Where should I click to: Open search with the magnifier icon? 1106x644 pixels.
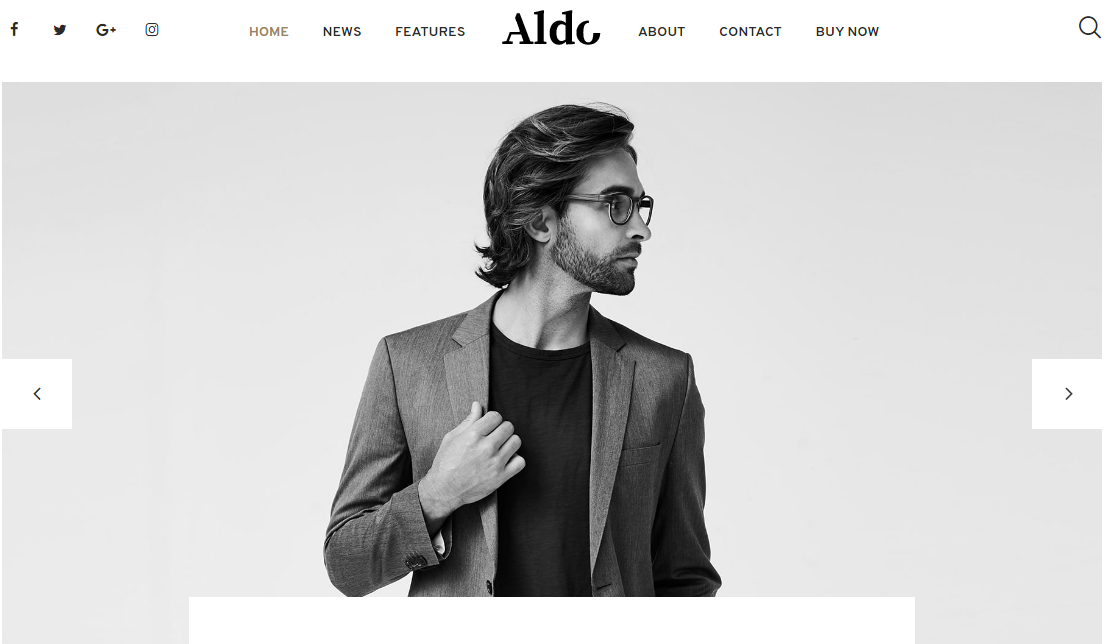click(1089, 28)
